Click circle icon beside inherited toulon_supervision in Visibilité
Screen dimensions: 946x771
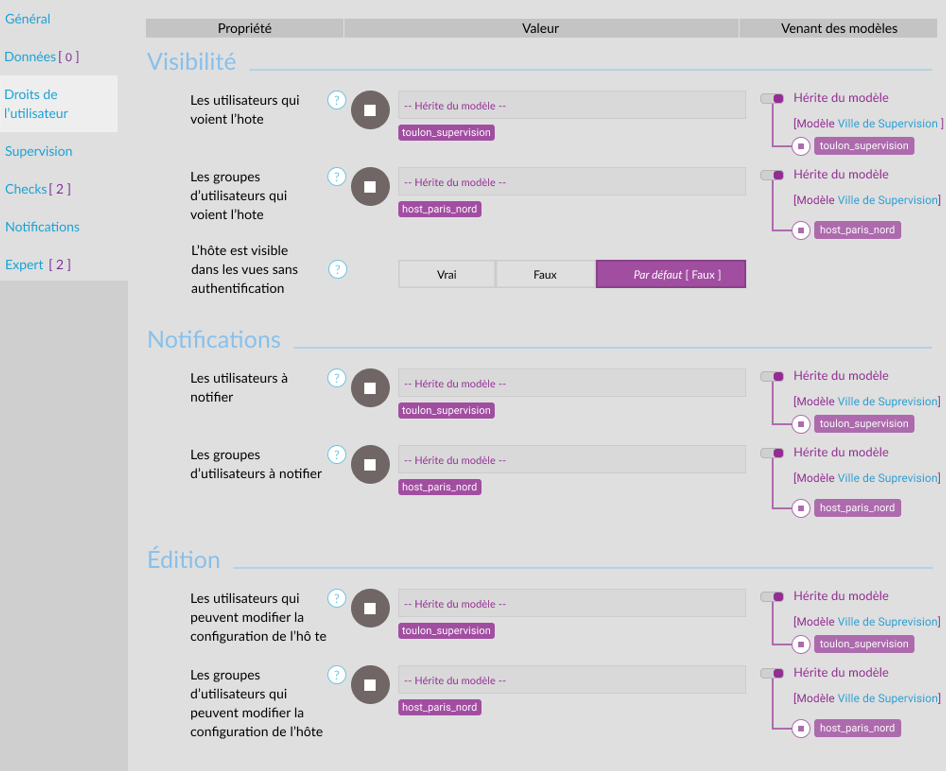tap(801, 146)
